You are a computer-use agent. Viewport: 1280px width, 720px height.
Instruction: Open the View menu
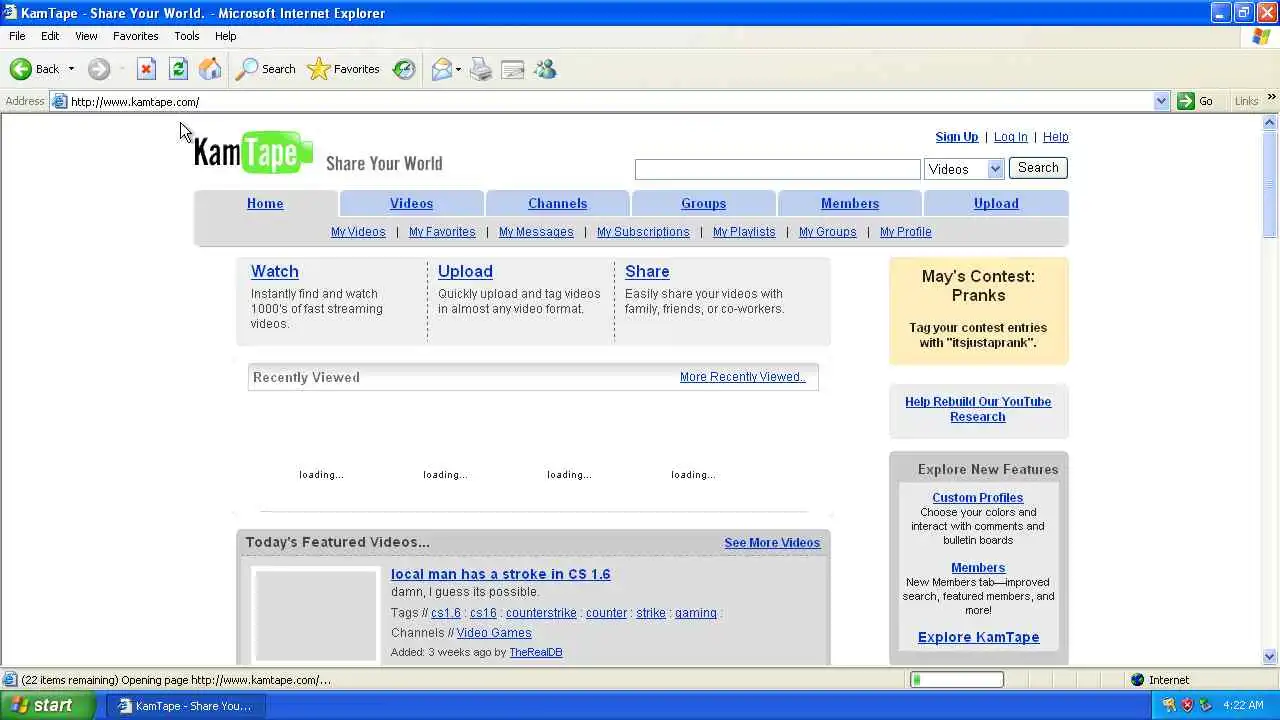coord(86,36)
